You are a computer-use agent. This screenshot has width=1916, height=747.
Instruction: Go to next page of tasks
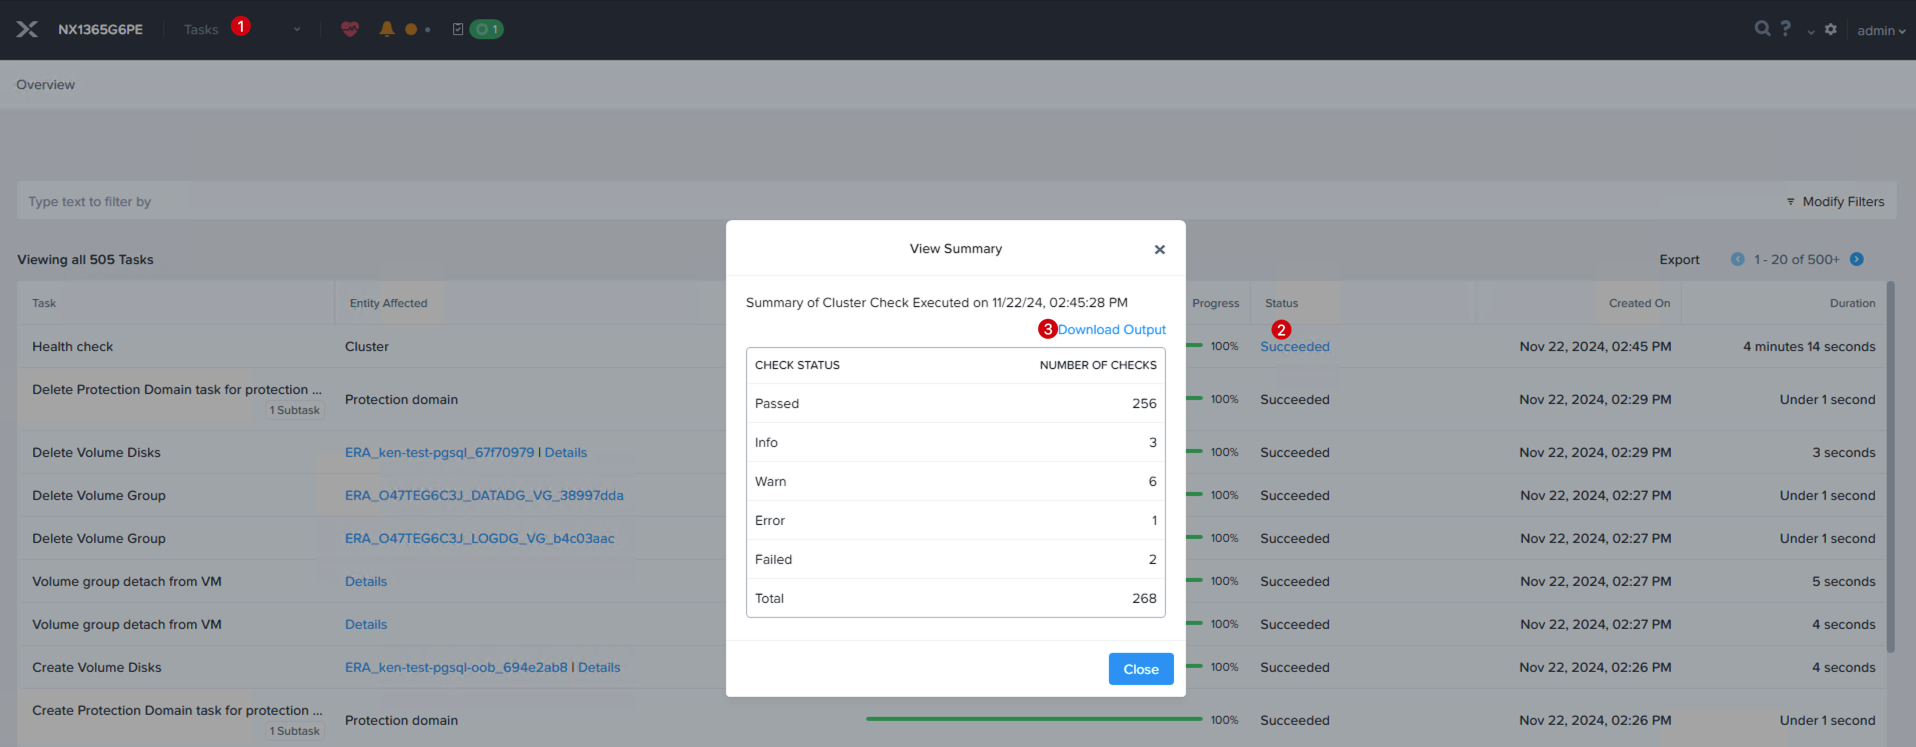pyautogui.click(x=1856, y=259)
